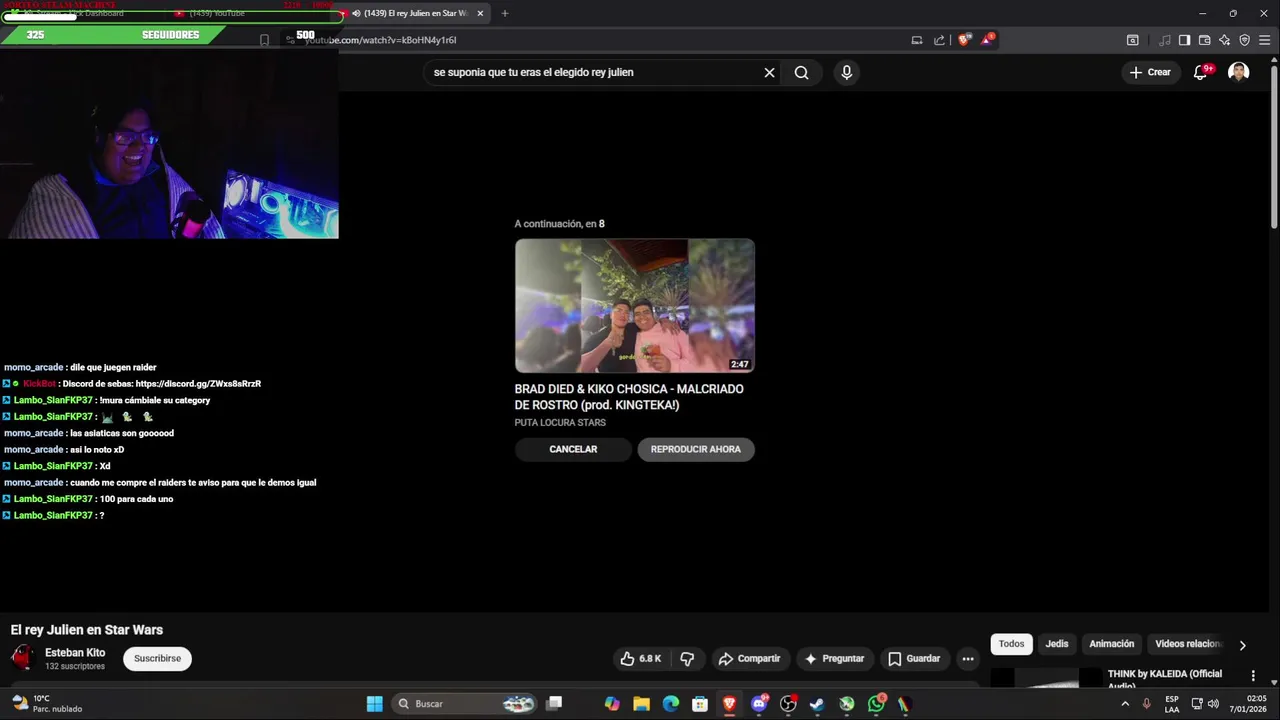Click the Brave Shields lion icon in address bar

click(964, 40)
